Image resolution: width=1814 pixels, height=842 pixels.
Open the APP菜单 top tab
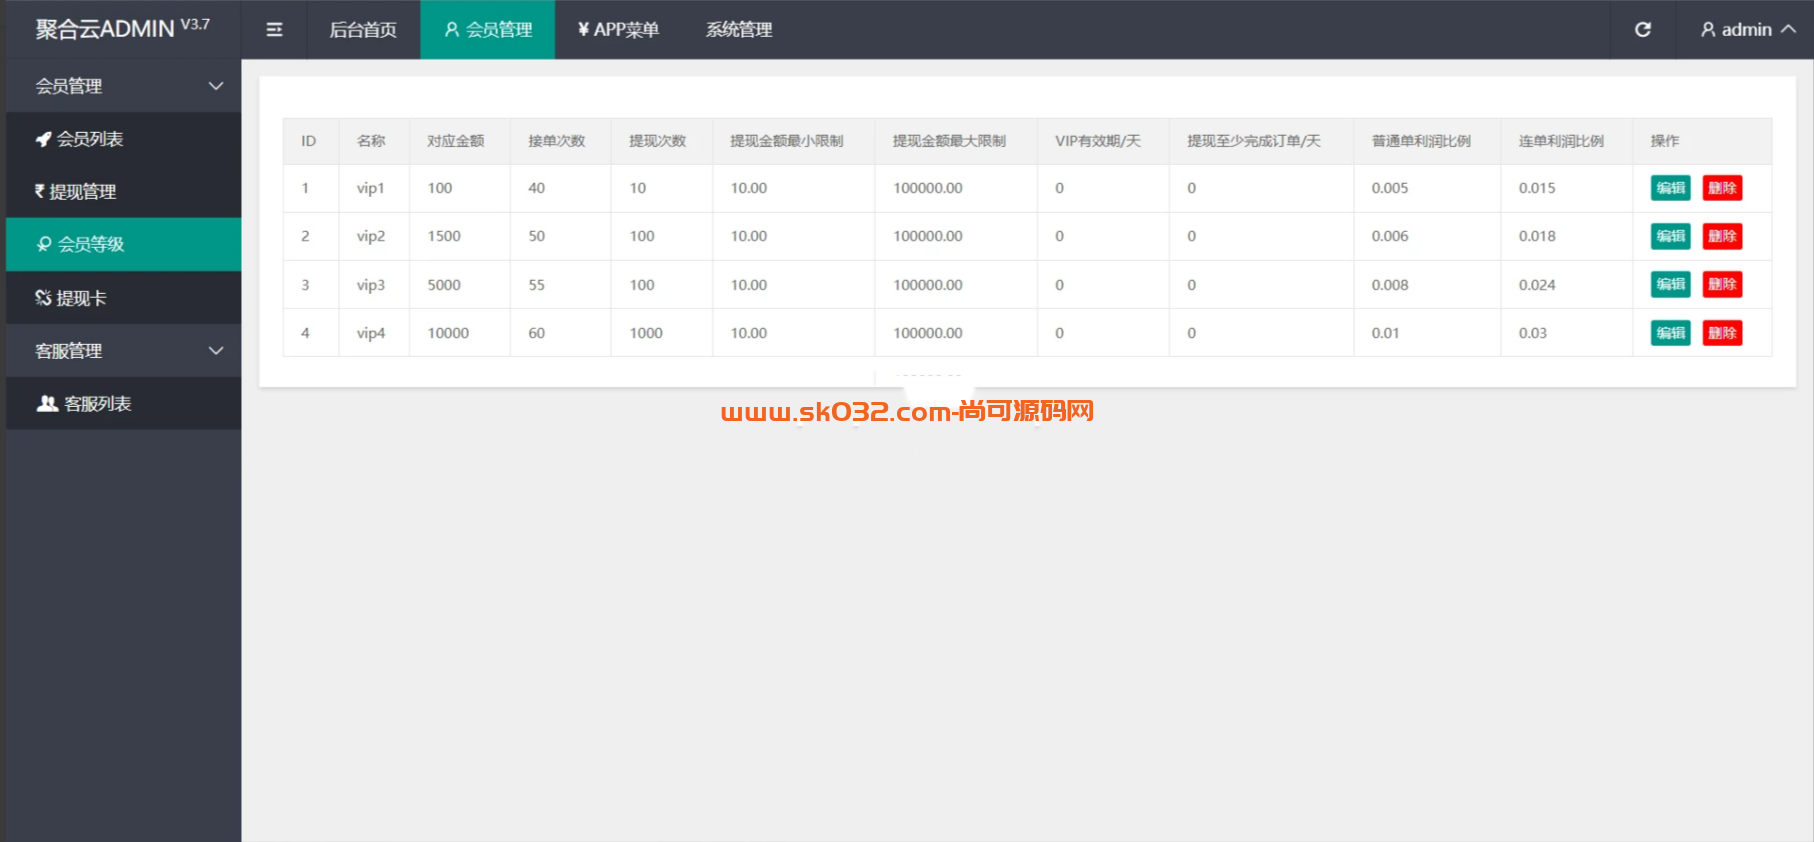tap(618, 30)
